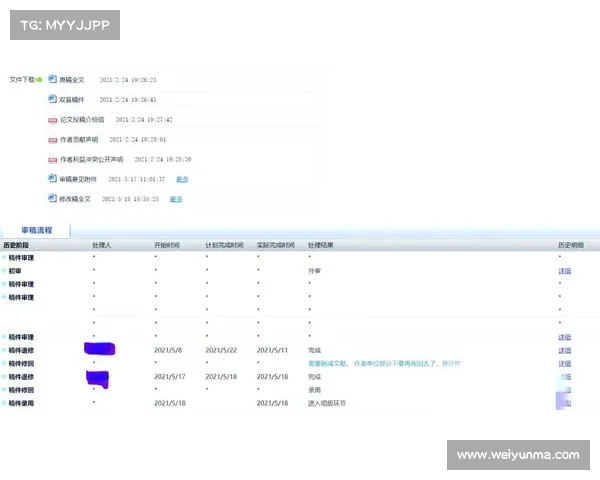Click the 处理结果 column header
600x480 pixels.
click(321, 245)
